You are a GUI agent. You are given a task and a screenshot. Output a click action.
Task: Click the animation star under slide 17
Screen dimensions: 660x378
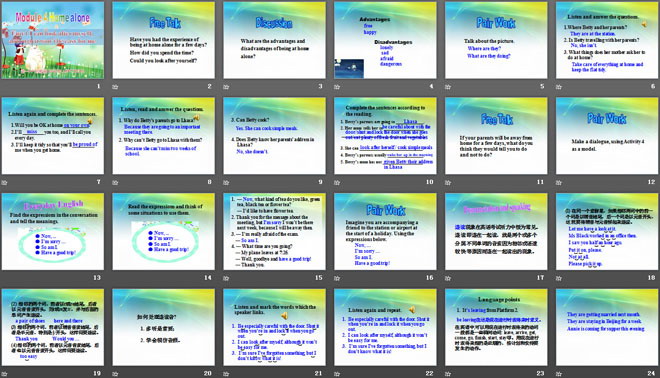pyautogui.click(x=448, y=278)
